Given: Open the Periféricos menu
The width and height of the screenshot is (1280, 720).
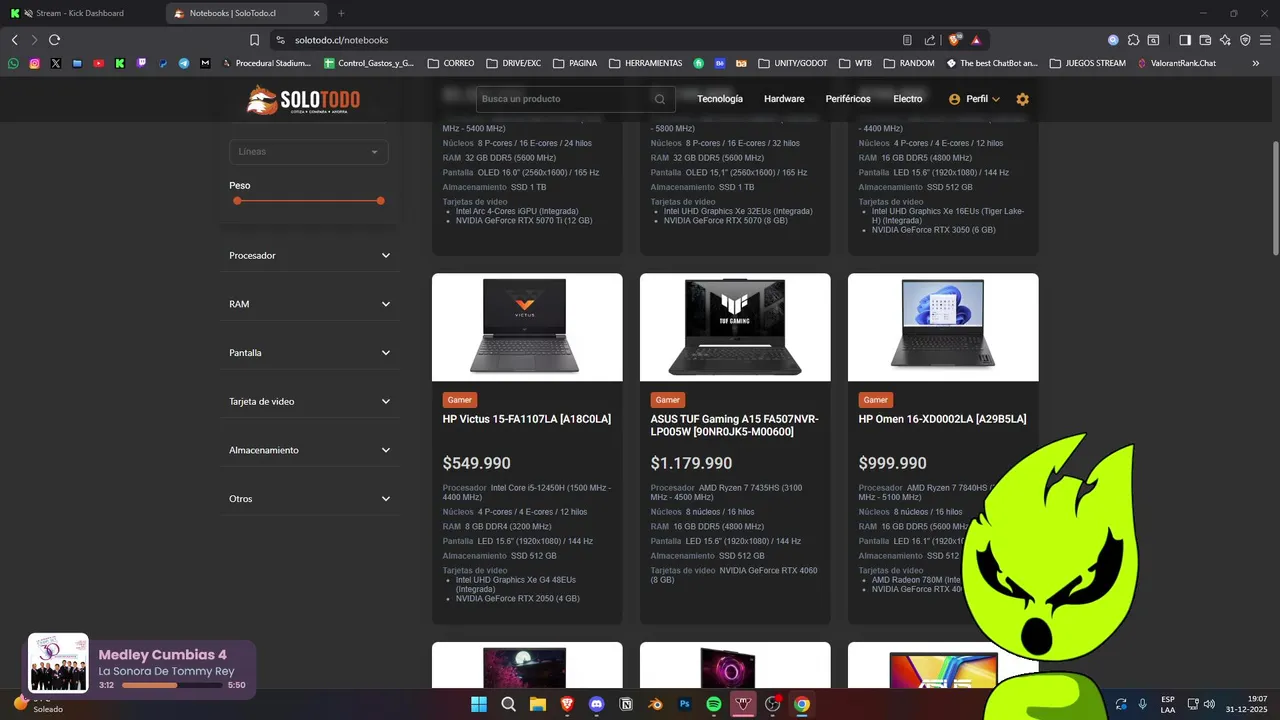Looking at the screenshot, I should click(x=848, y=99).
